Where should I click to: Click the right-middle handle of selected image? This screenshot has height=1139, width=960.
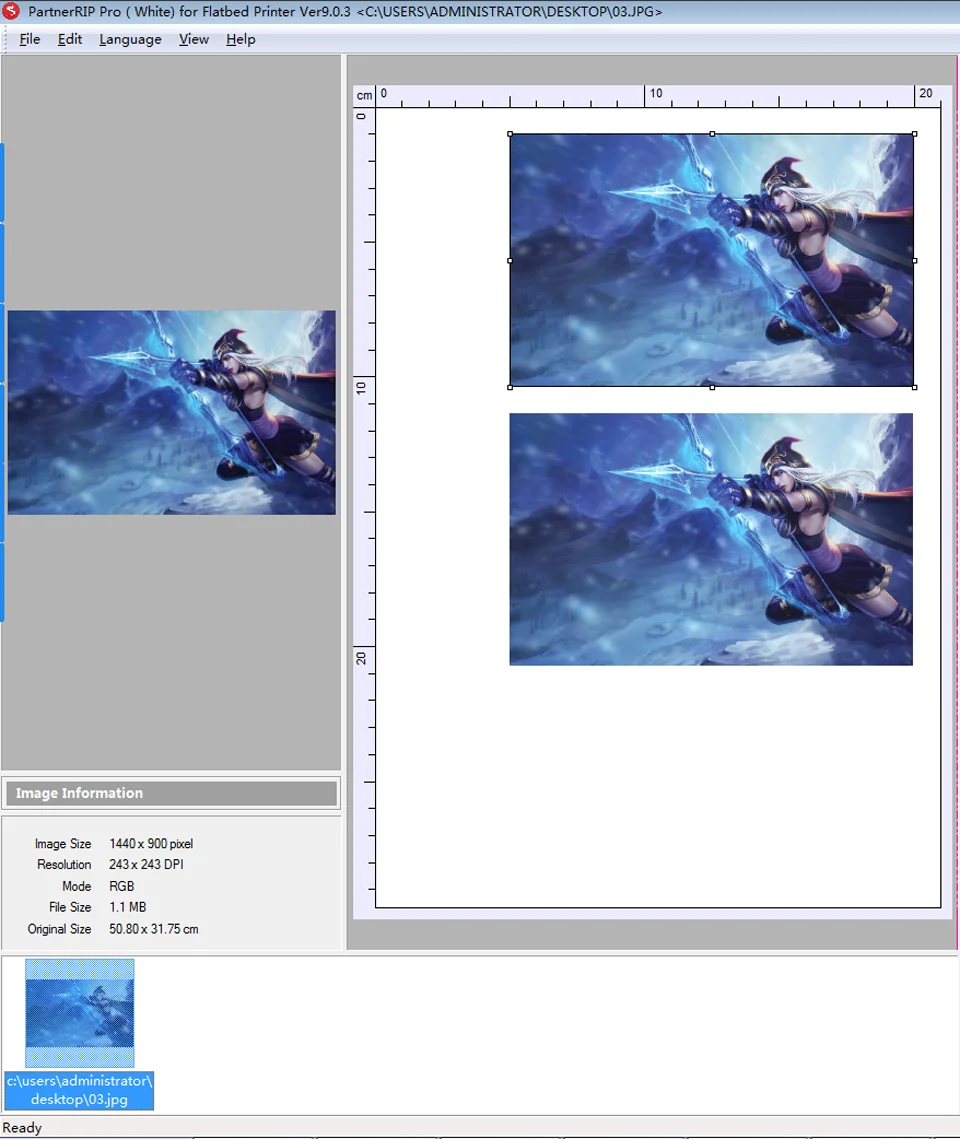(x=914, y=260)
